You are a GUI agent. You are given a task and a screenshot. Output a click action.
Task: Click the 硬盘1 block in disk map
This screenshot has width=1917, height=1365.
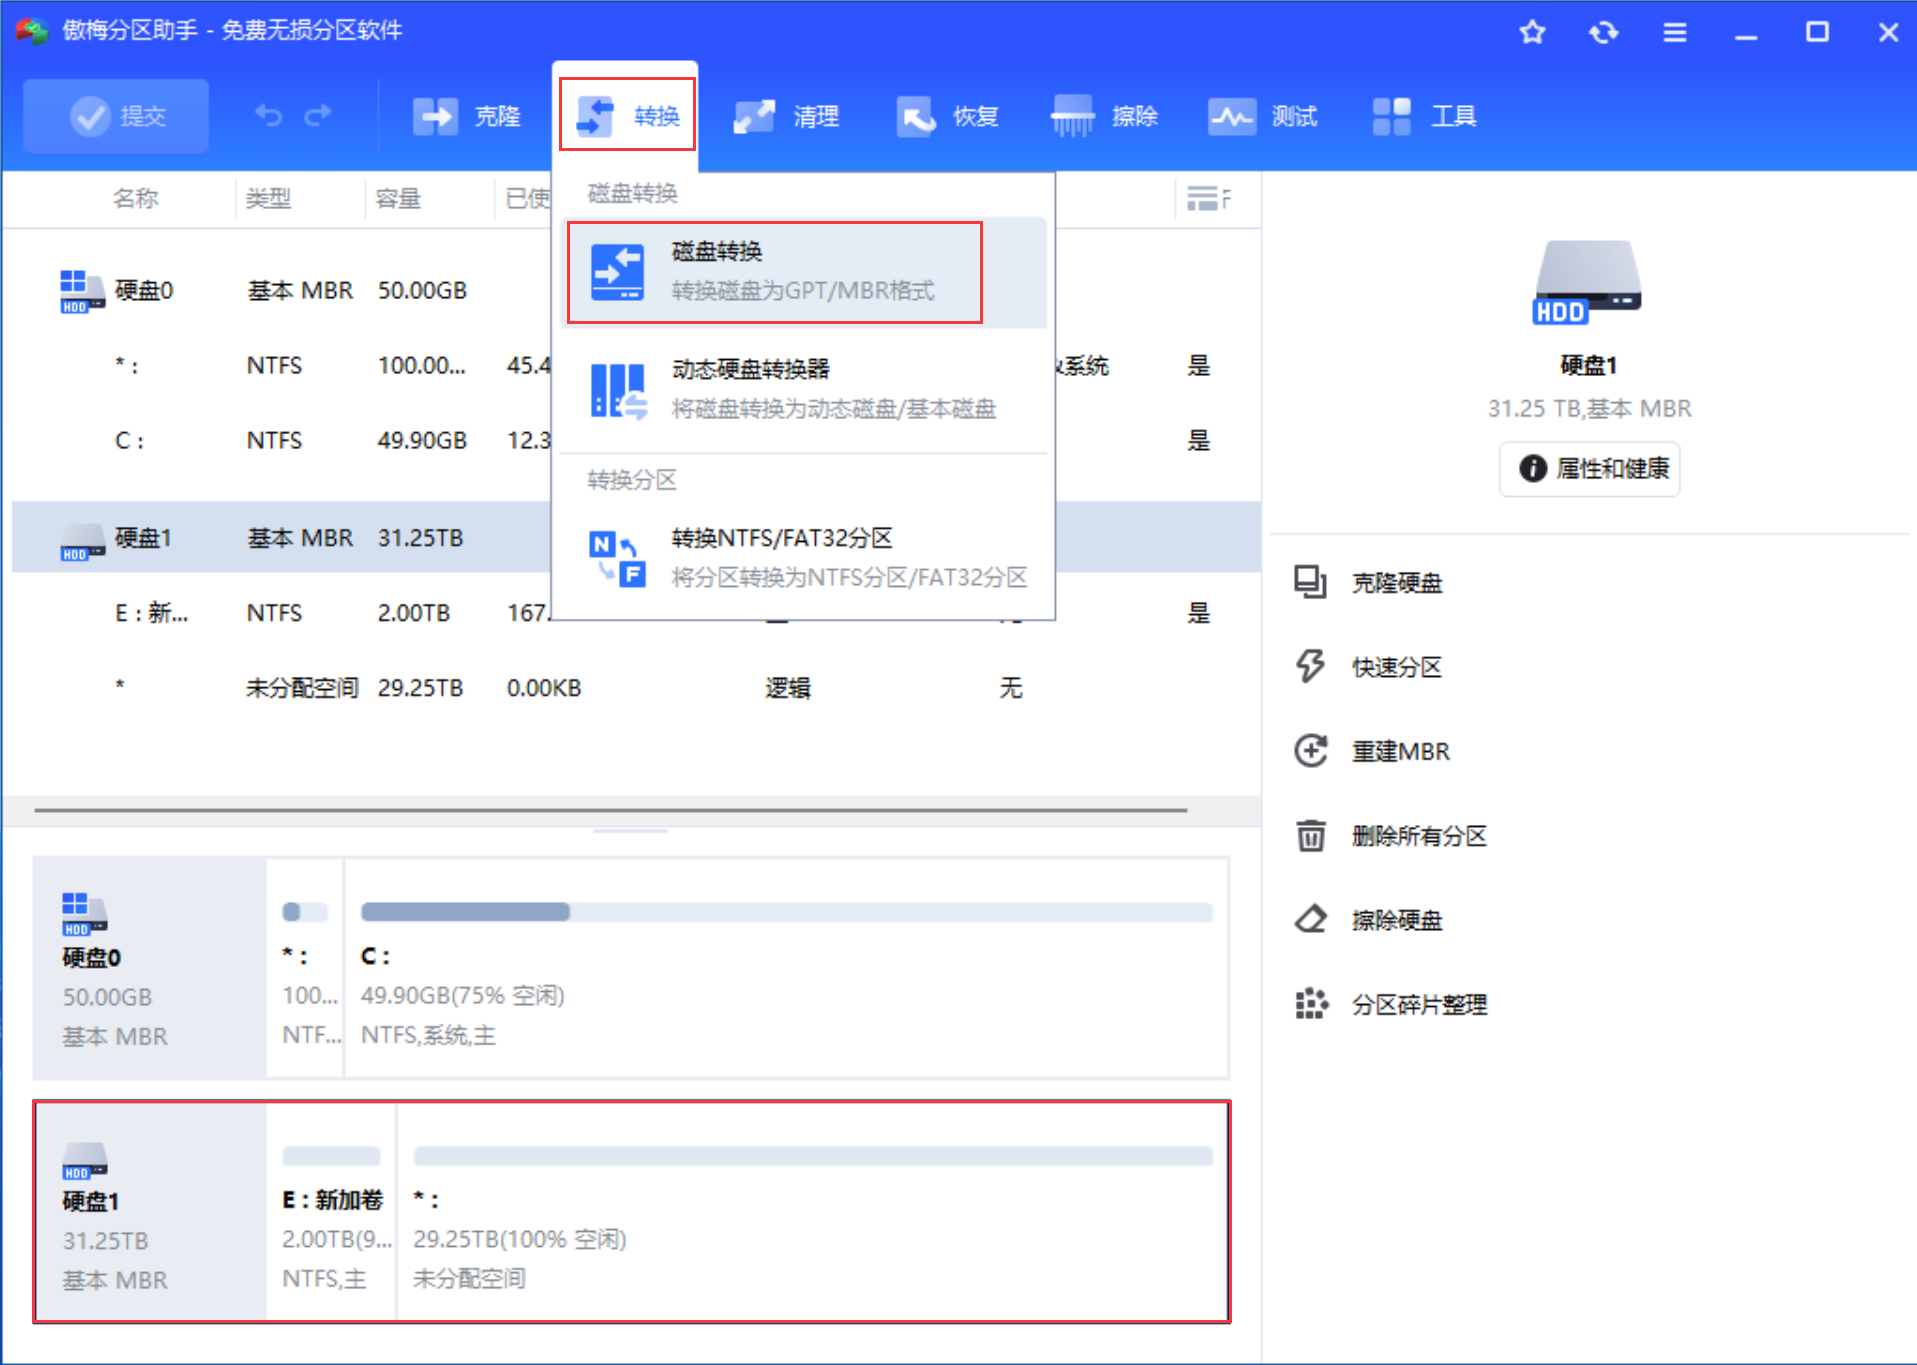150,1211
